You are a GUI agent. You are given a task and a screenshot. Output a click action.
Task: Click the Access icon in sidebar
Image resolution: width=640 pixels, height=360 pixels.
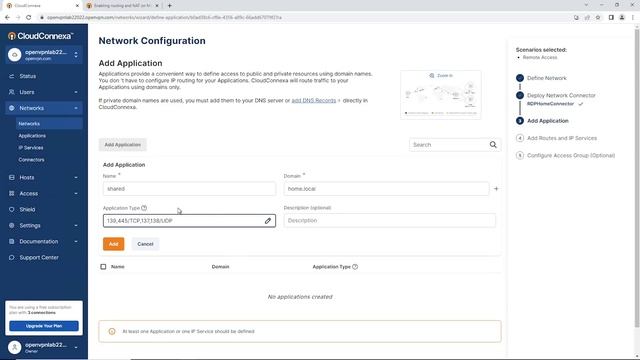tap(11, 193)
